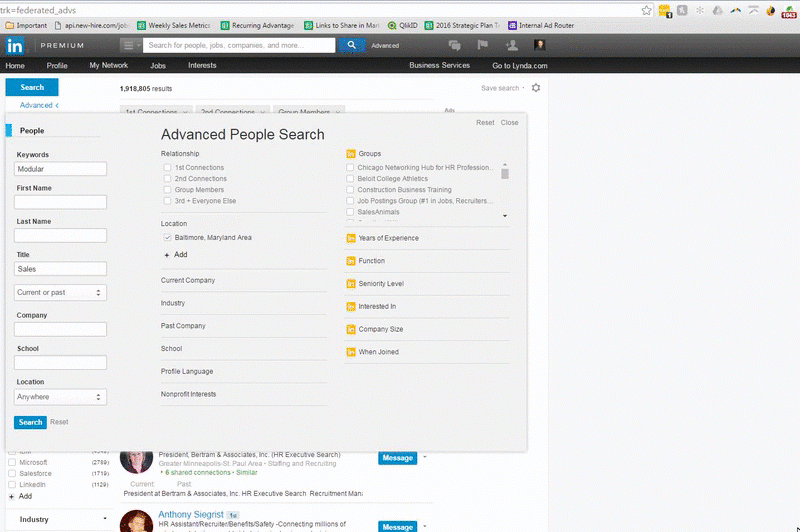Open the Location Anywhere dropdown

(60, 397)
